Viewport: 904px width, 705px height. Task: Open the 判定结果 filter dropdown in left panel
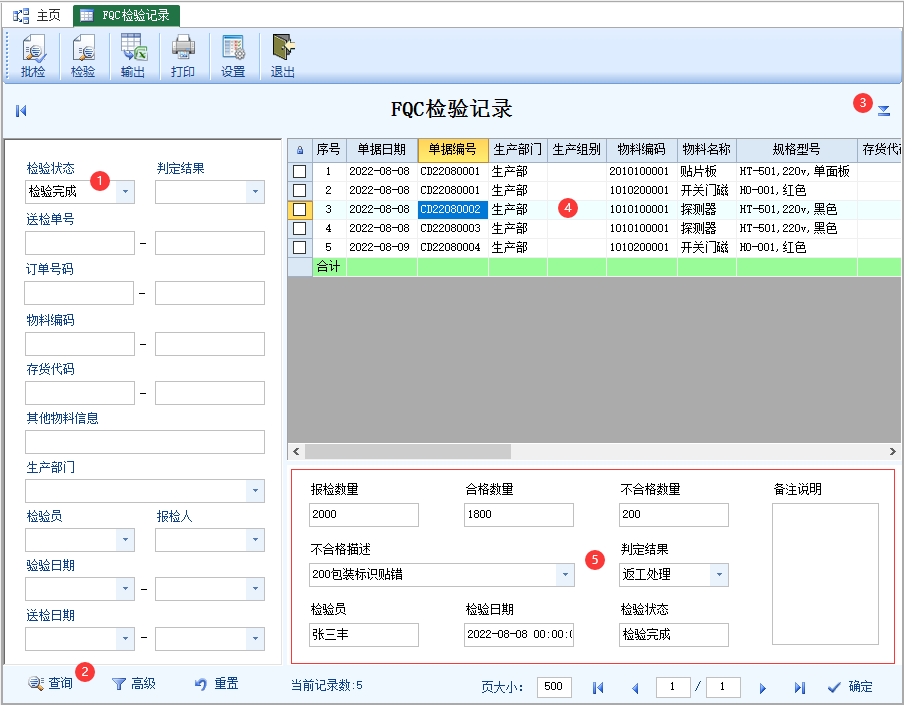point(255,192)
